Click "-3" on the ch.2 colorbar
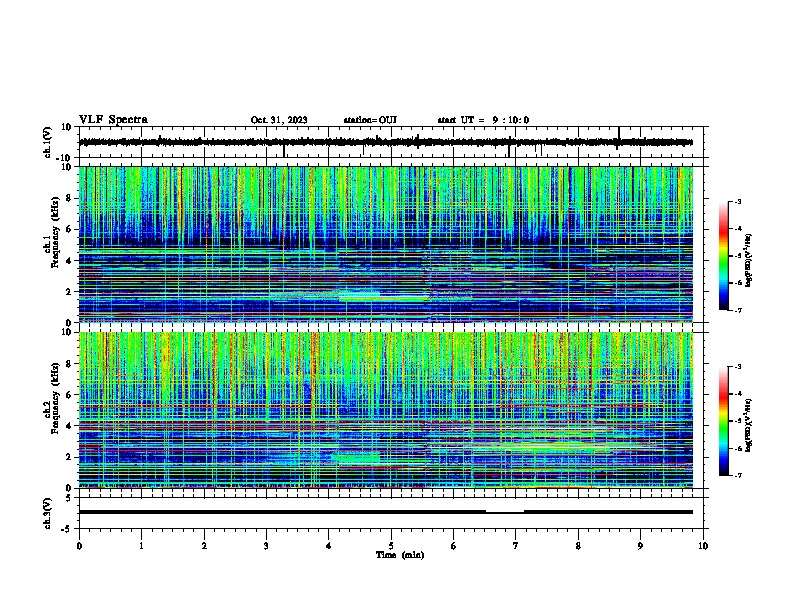 pyautogui.click(x=737, y=367)
